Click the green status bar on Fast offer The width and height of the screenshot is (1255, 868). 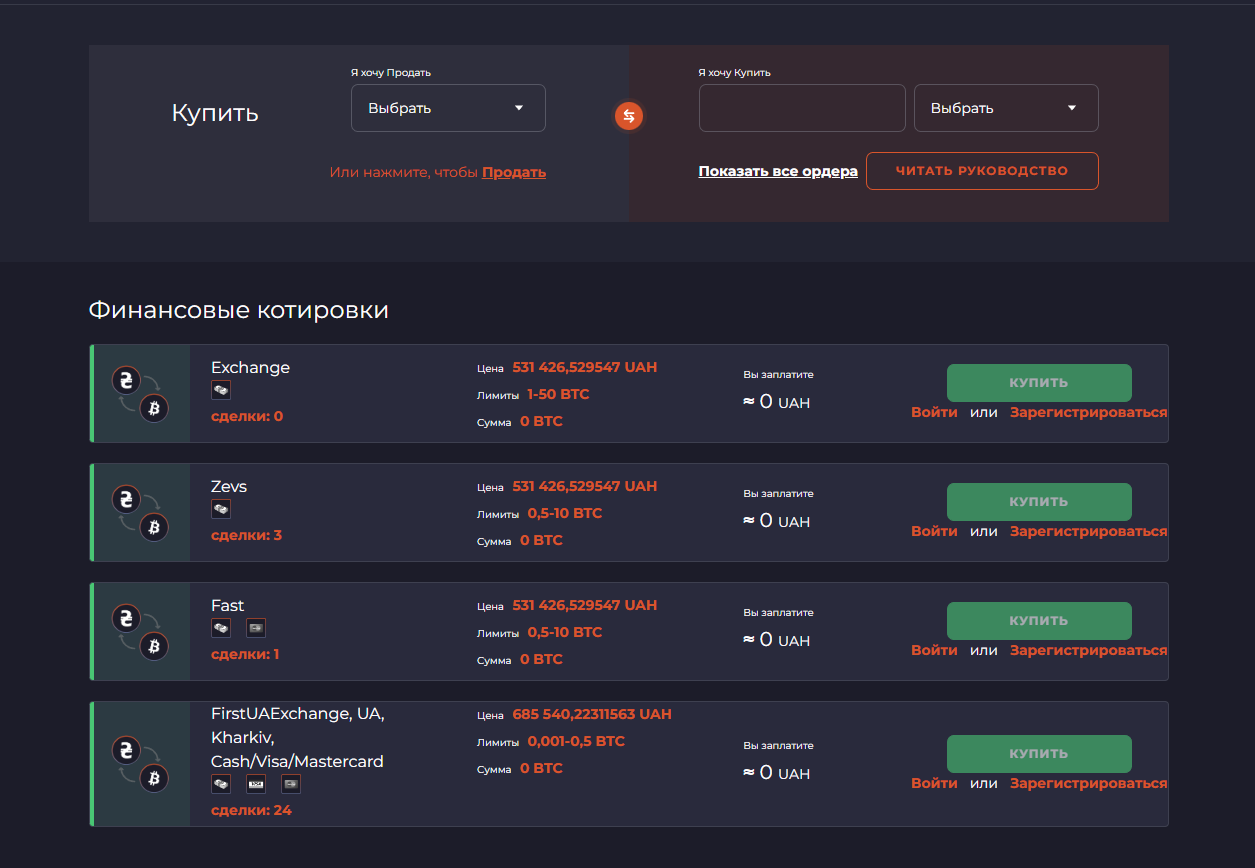pyautogui.click(x=91, y=630)
